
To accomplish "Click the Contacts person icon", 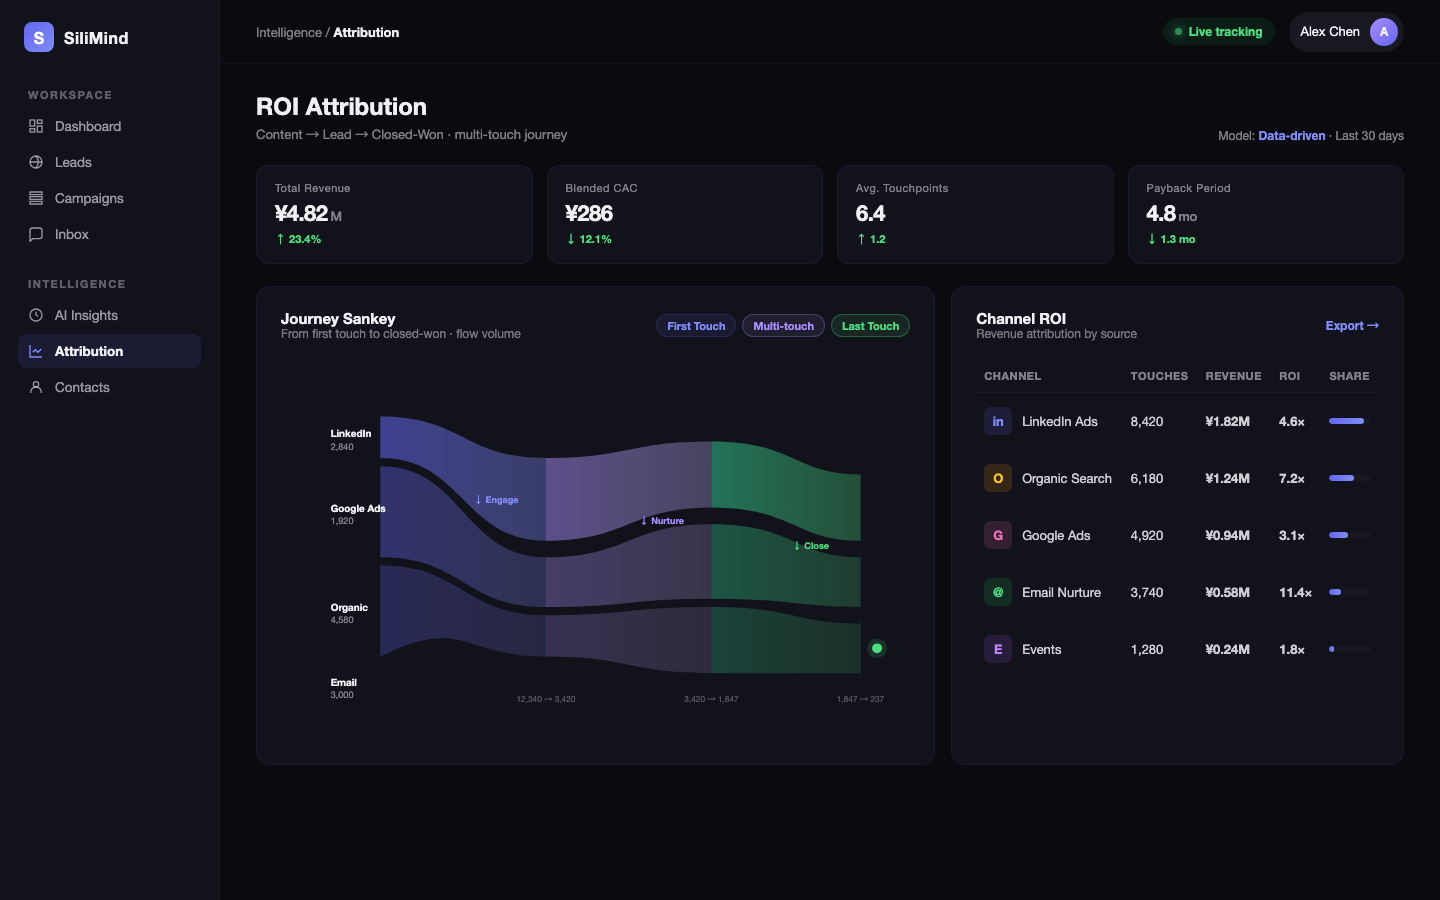I will click(x=36, y=387).
